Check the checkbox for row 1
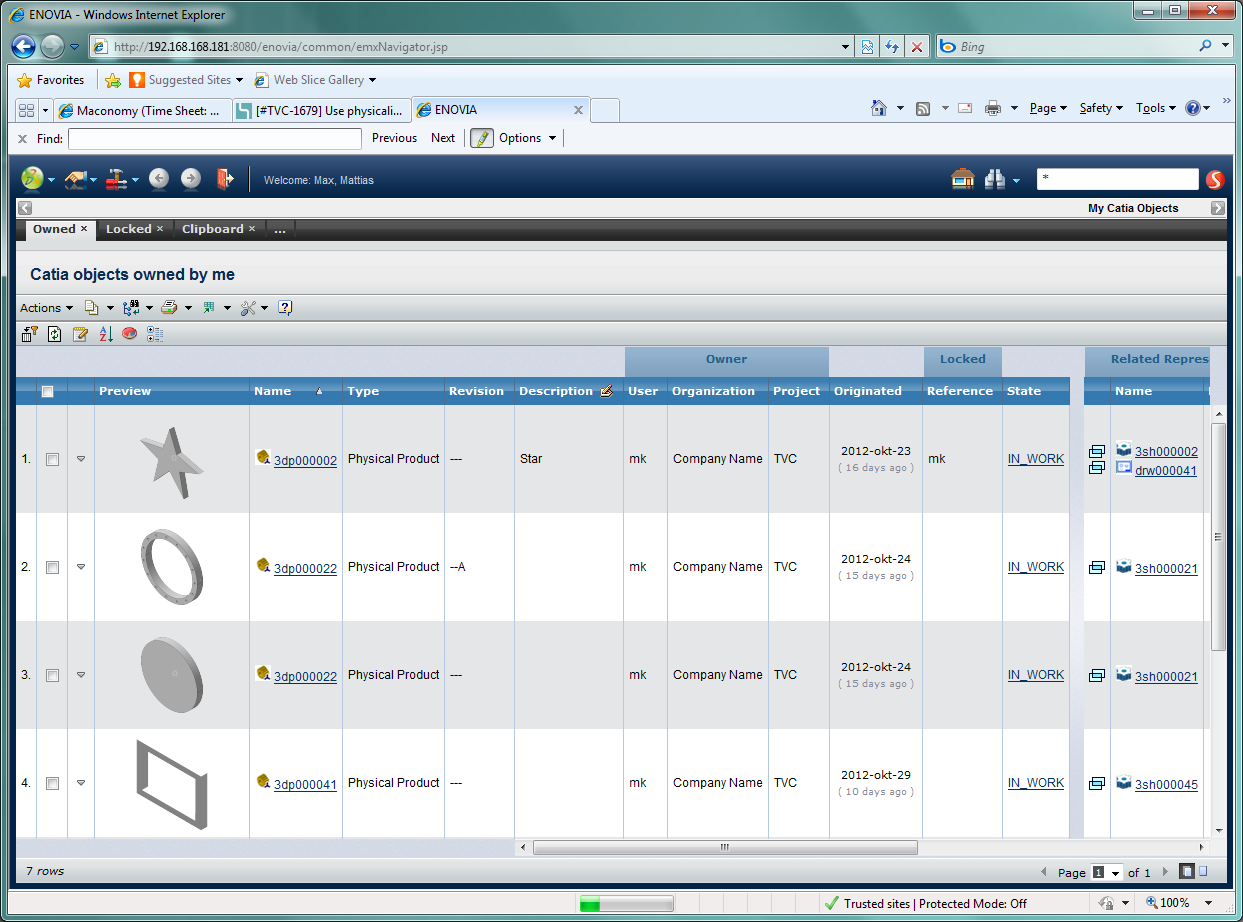This screenshot has width=1243, height=922. click(53, 460)
